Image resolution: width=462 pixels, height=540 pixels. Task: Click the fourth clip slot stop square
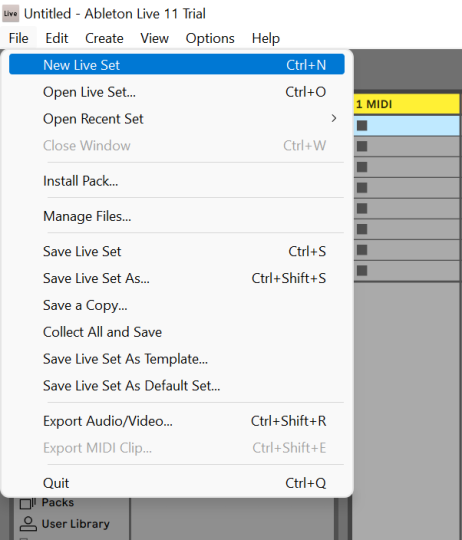tap(362, 188)
